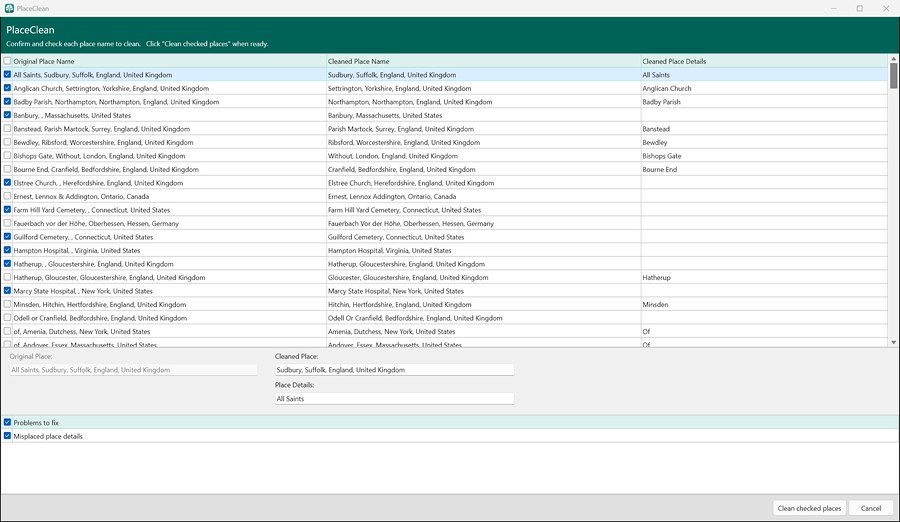
Task: Check the Bourne End, Cranfield row checkbox
Action: 7,169
